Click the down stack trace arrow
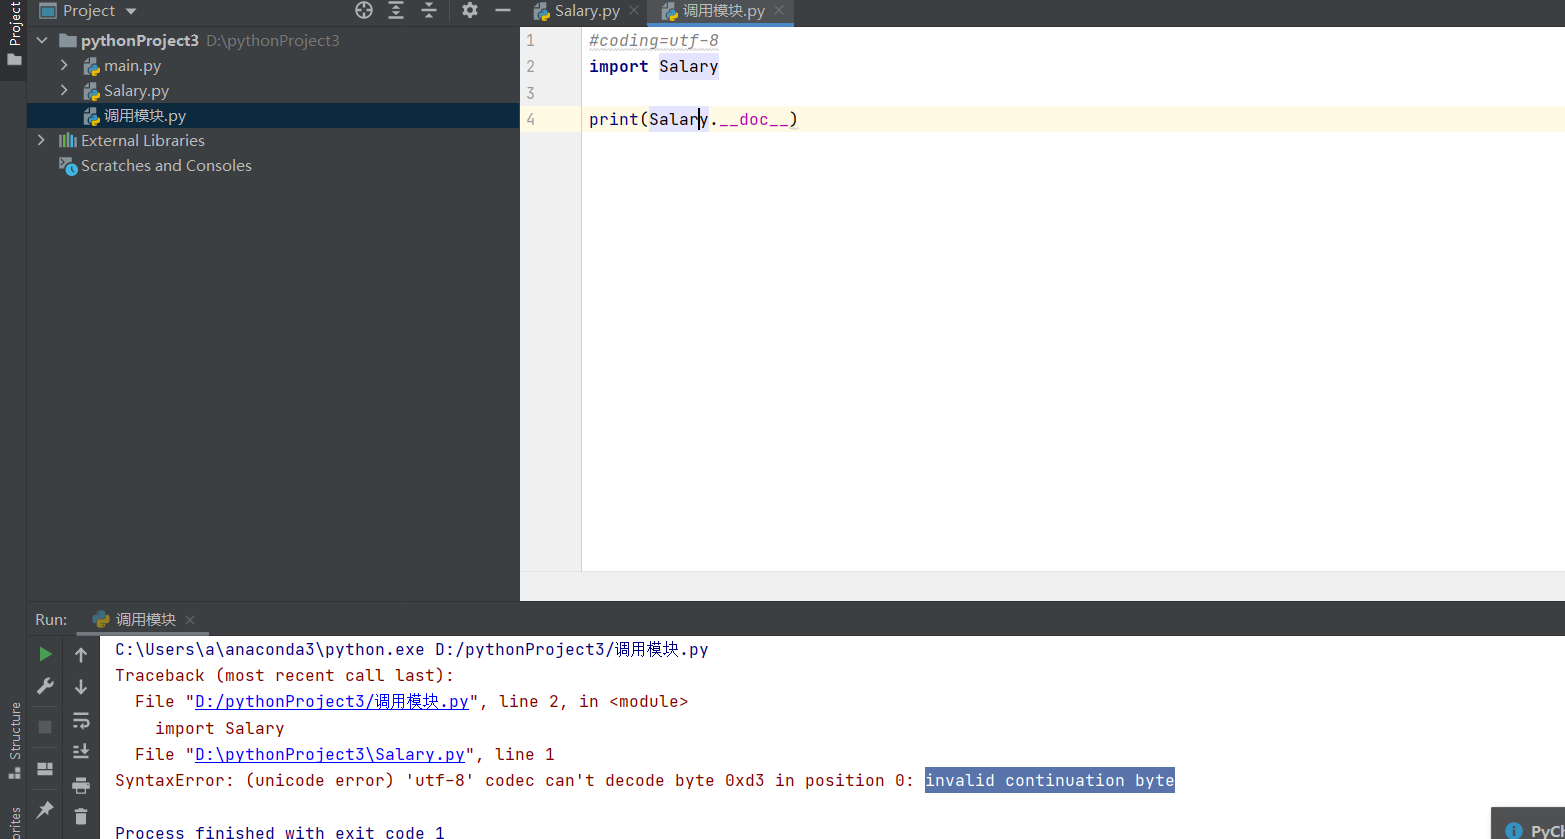Screen dimensions: 1565x839 tap(81, 687)
